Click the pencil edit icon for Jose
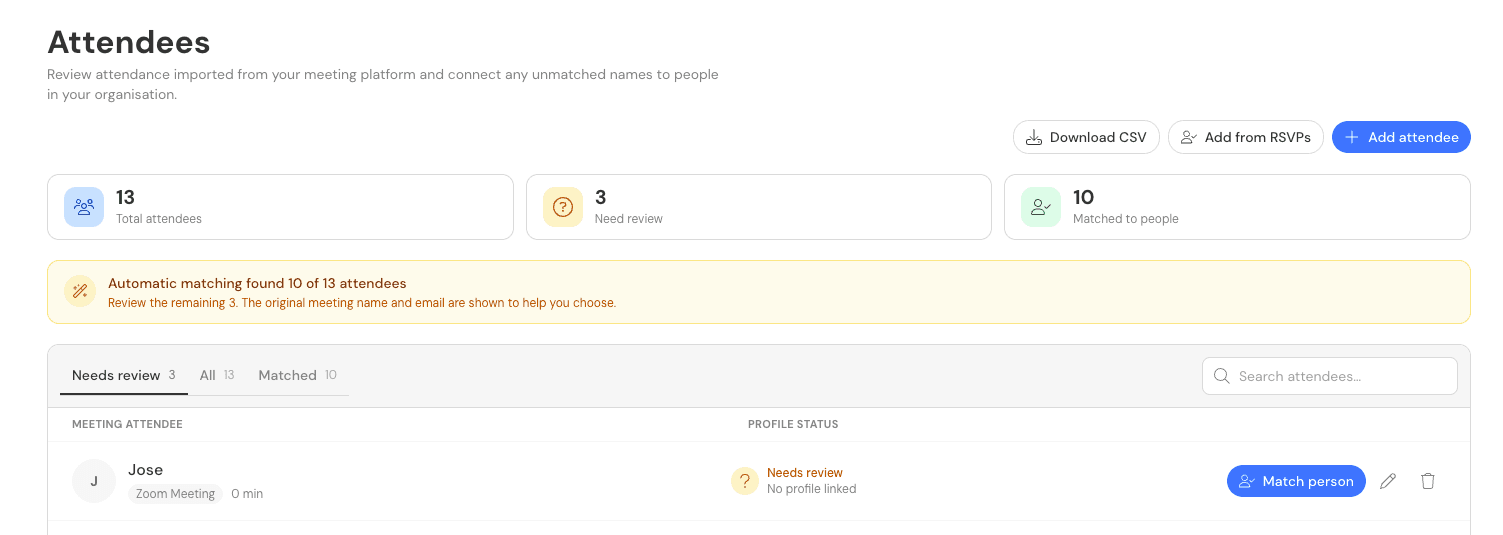Screen dimensions: 1503x535 [x=1388, y=481]
